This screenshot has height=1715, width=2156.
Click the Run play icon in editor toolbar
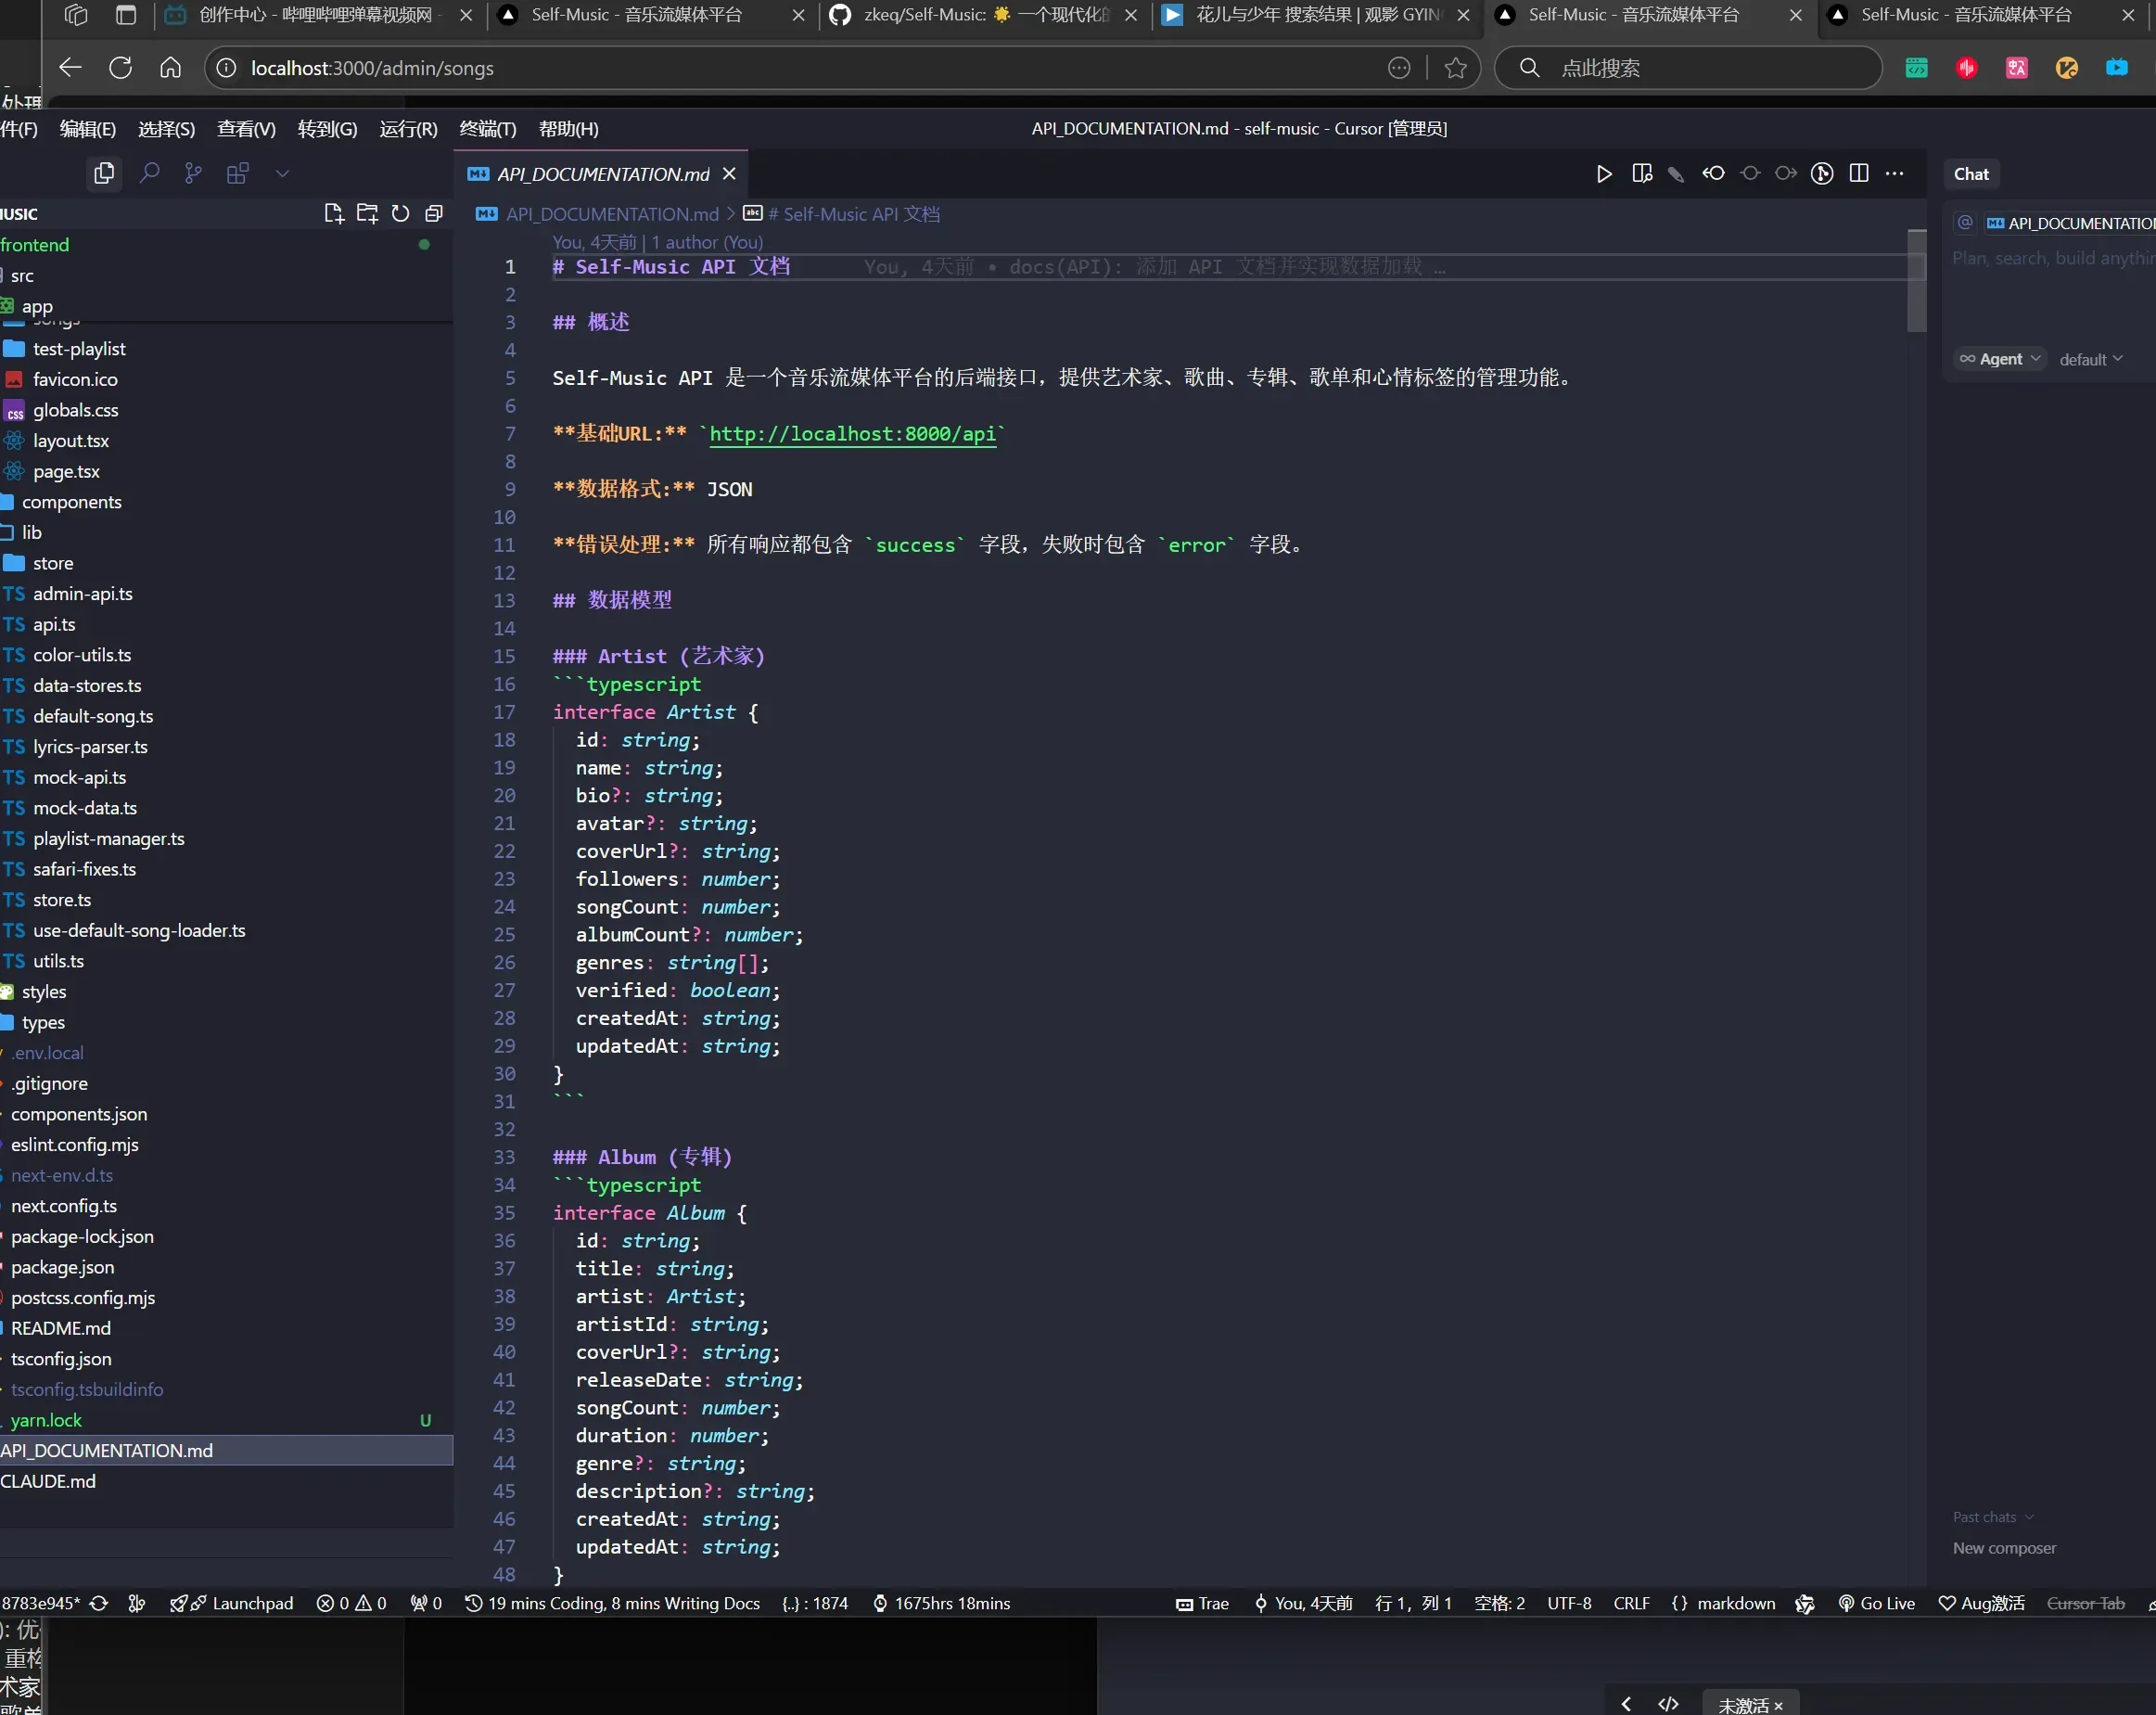[x=1603, y=174]
